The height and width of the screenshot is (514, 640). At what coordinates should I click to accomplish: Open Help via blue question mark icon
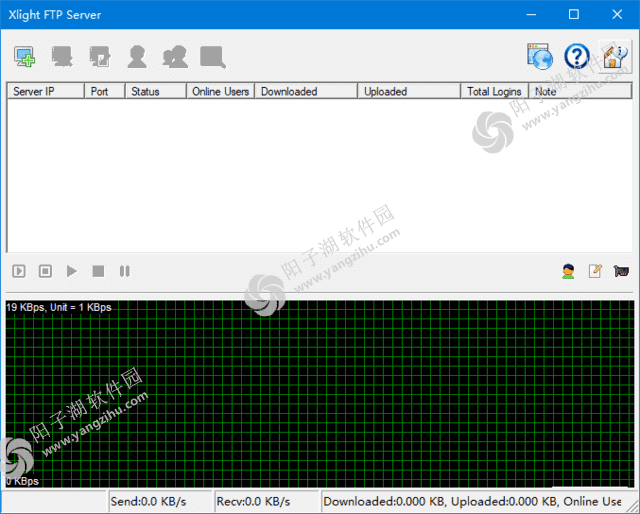pyautogui.click(x=577, y=56)
